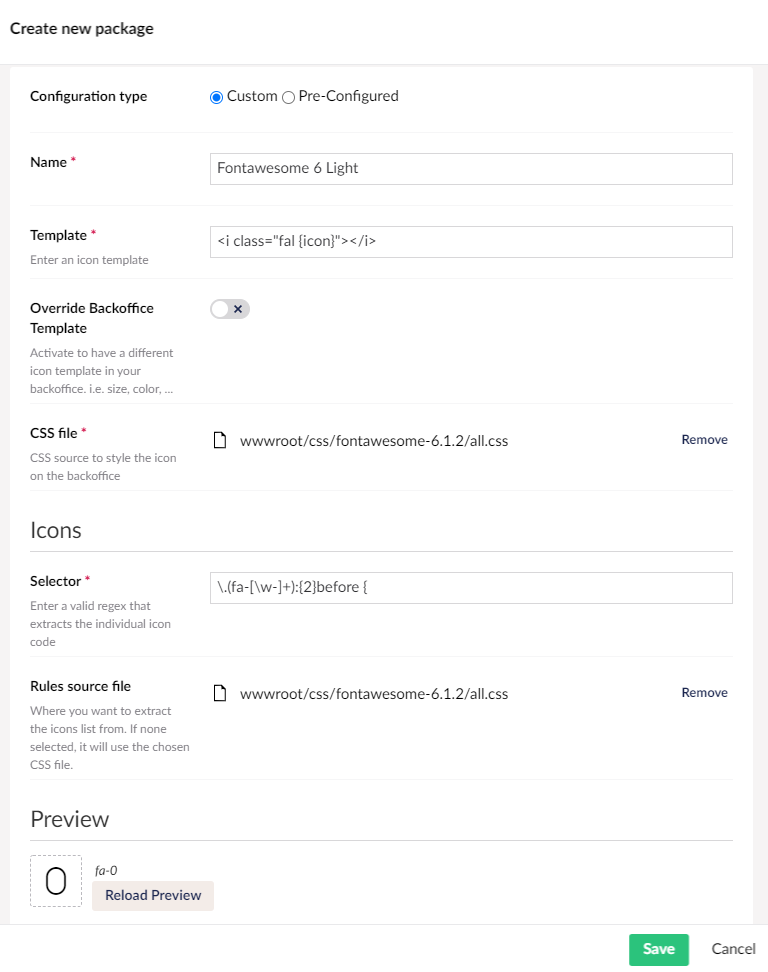Remove the Rules source file
The image size is (768, 972).
coord(704,692)
